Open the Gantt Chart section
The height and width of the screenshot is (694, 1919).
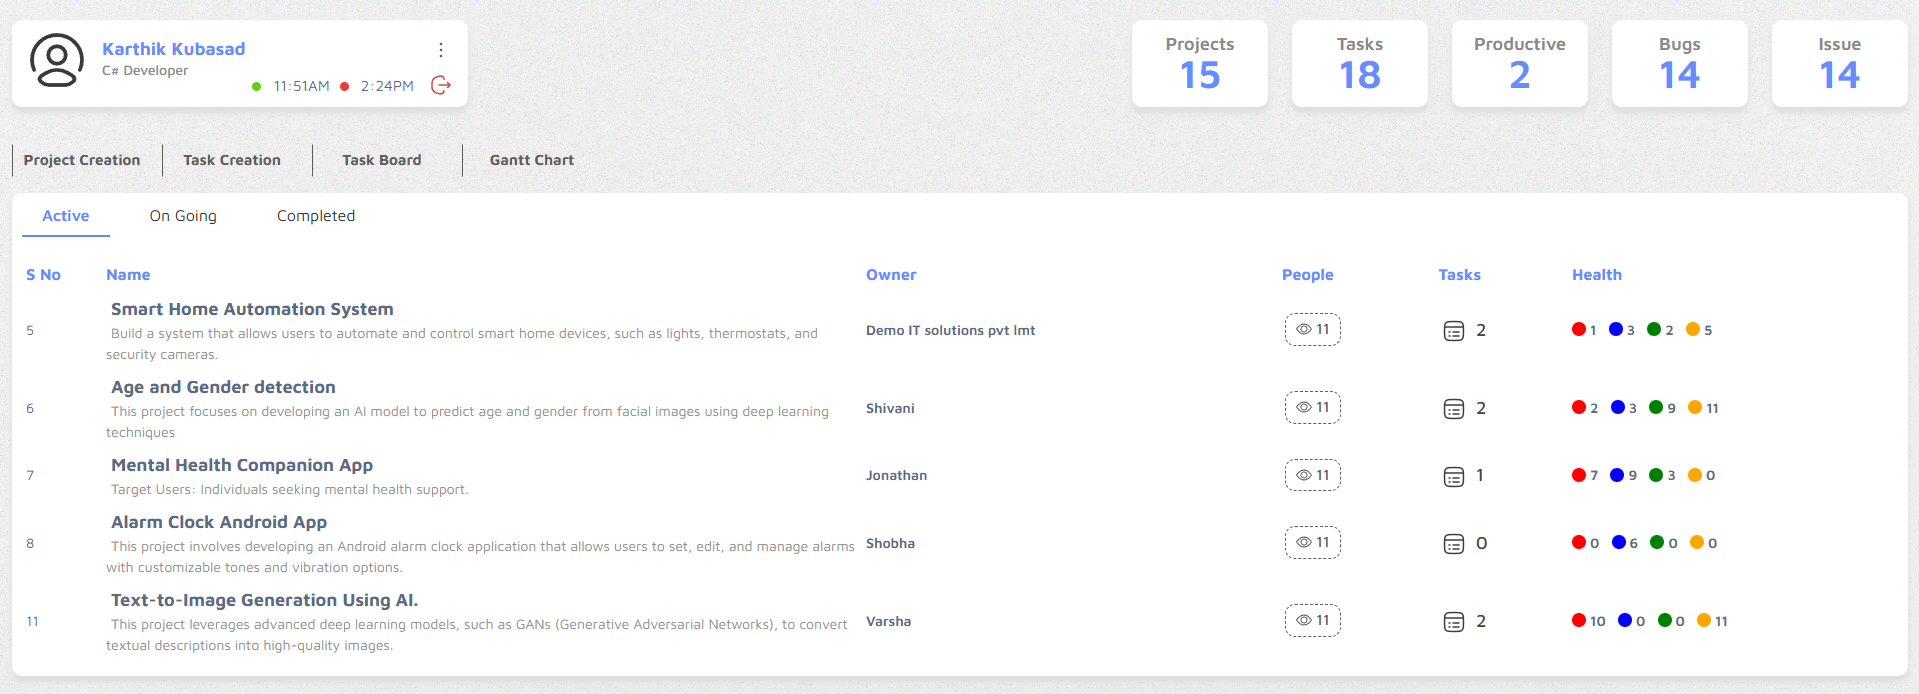532,160
